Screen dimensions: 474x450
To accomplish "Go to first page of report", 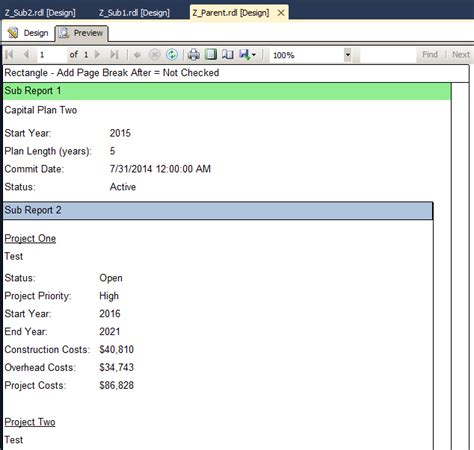I will pos(9,54).
